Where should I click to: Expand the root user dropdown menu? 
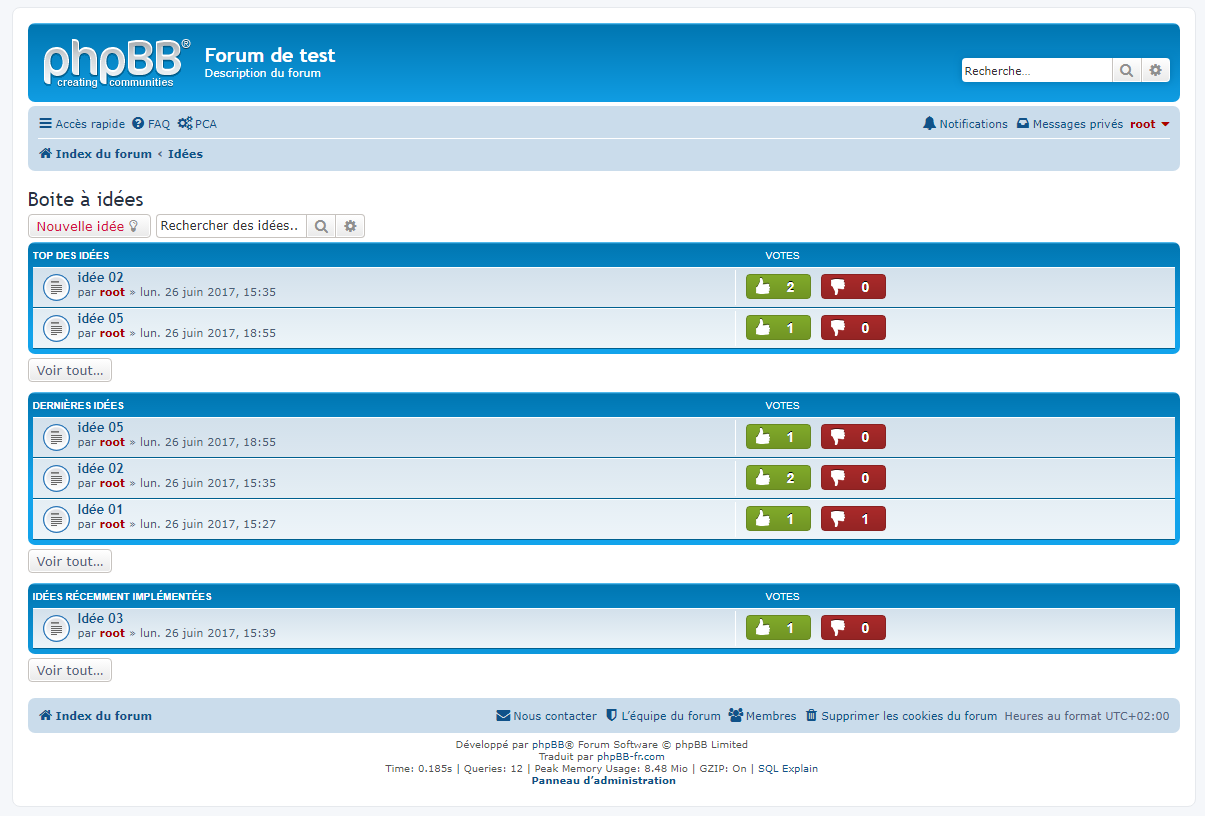tap(1150, 124)
